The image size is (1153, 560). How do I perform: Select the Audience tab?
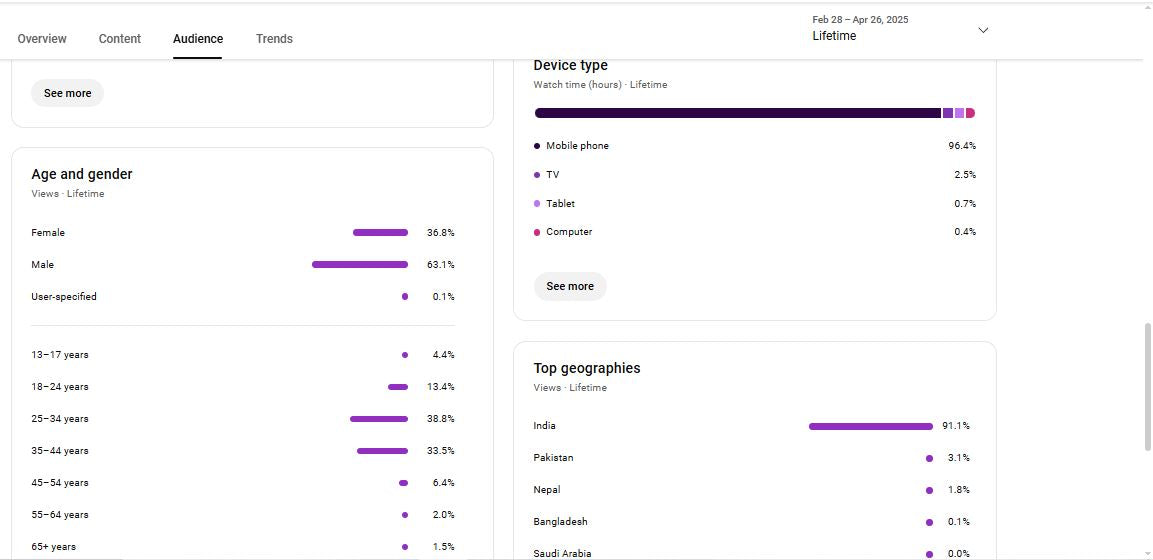pyautogui.click(x=198, y=39)
